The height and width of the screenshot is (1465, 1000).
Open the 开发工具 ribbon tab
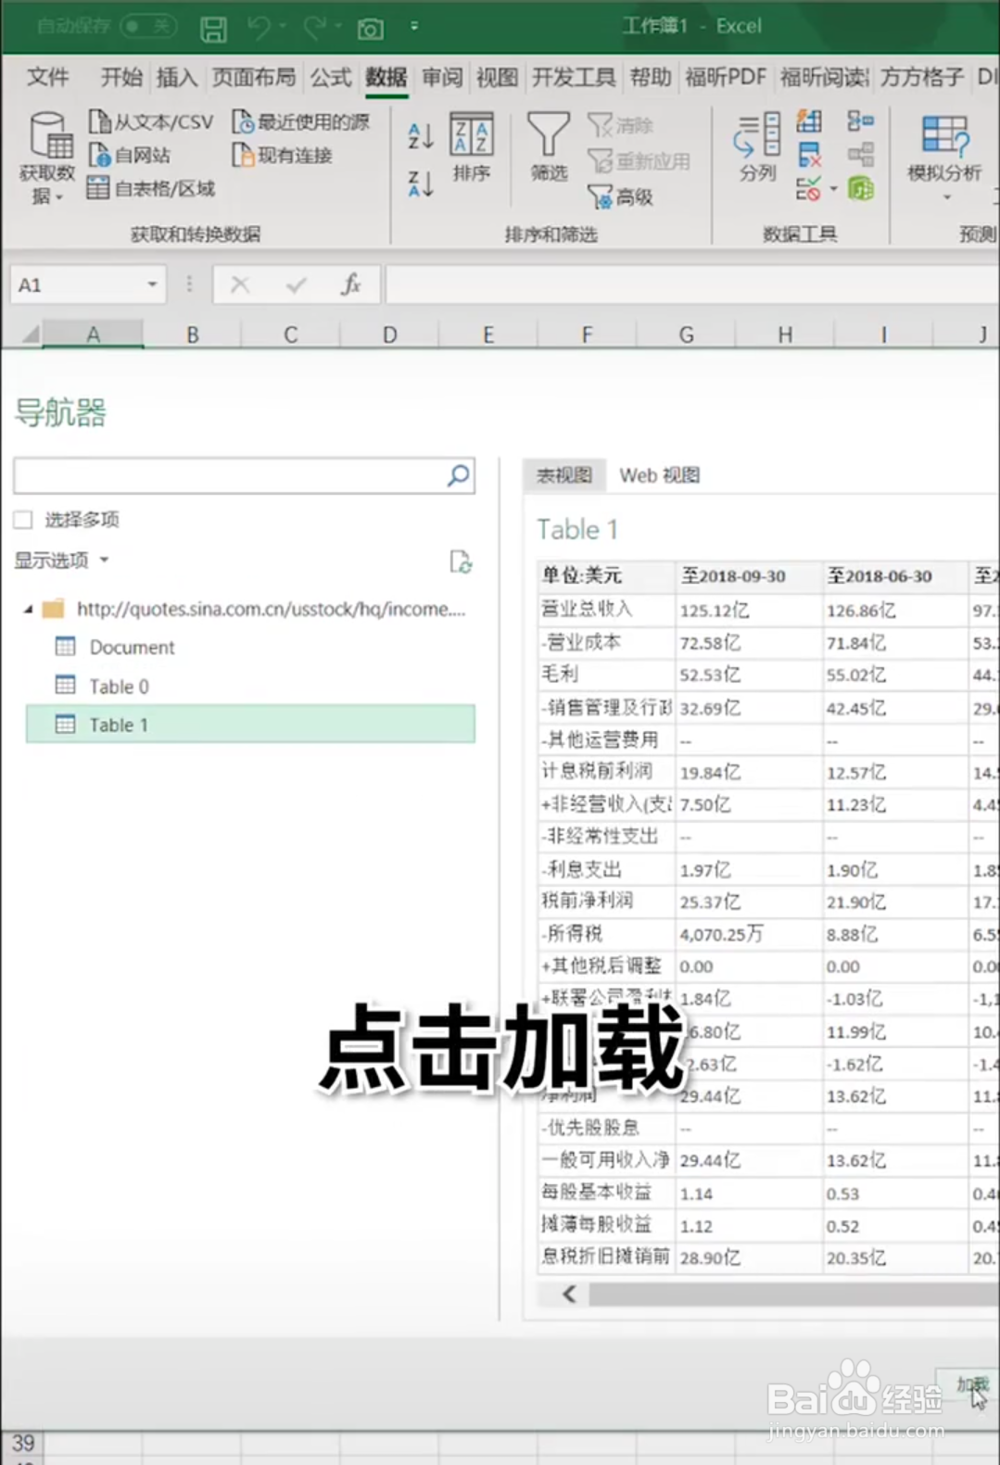tap(574, 77)
